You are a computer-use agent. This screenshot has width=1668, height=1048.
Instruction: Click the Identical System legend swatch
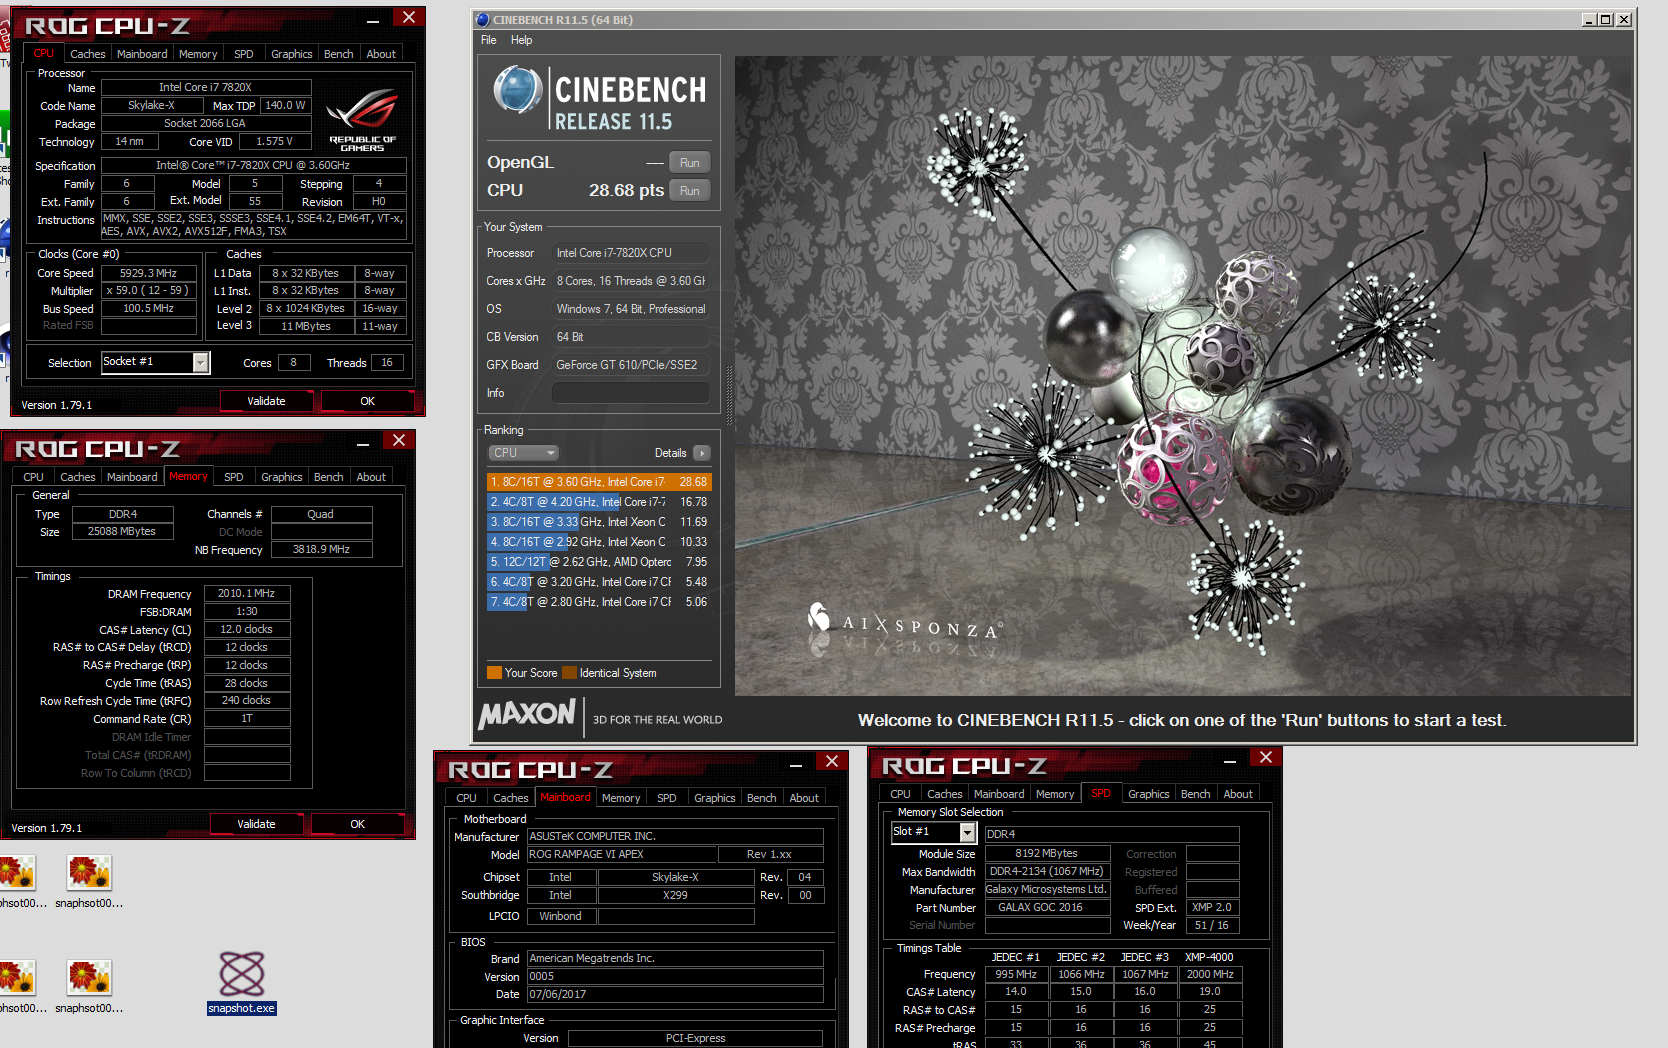pos(570,673)
